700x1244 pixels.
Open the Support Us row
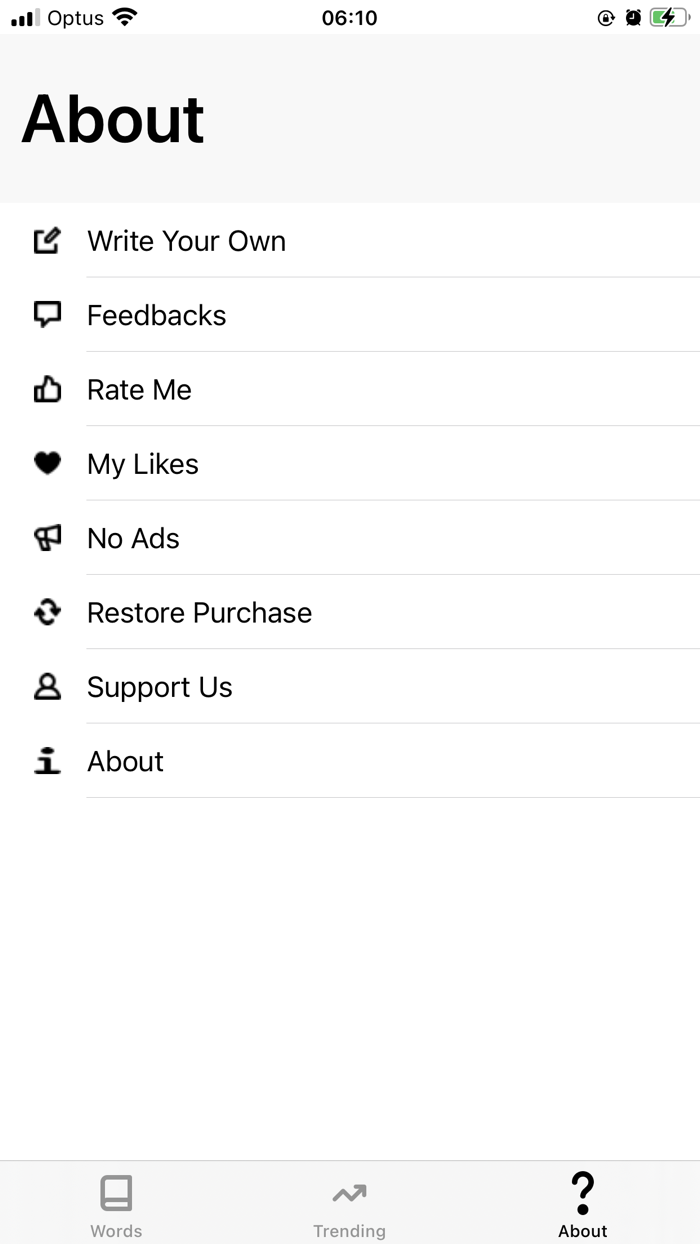(x=350, y=686)
